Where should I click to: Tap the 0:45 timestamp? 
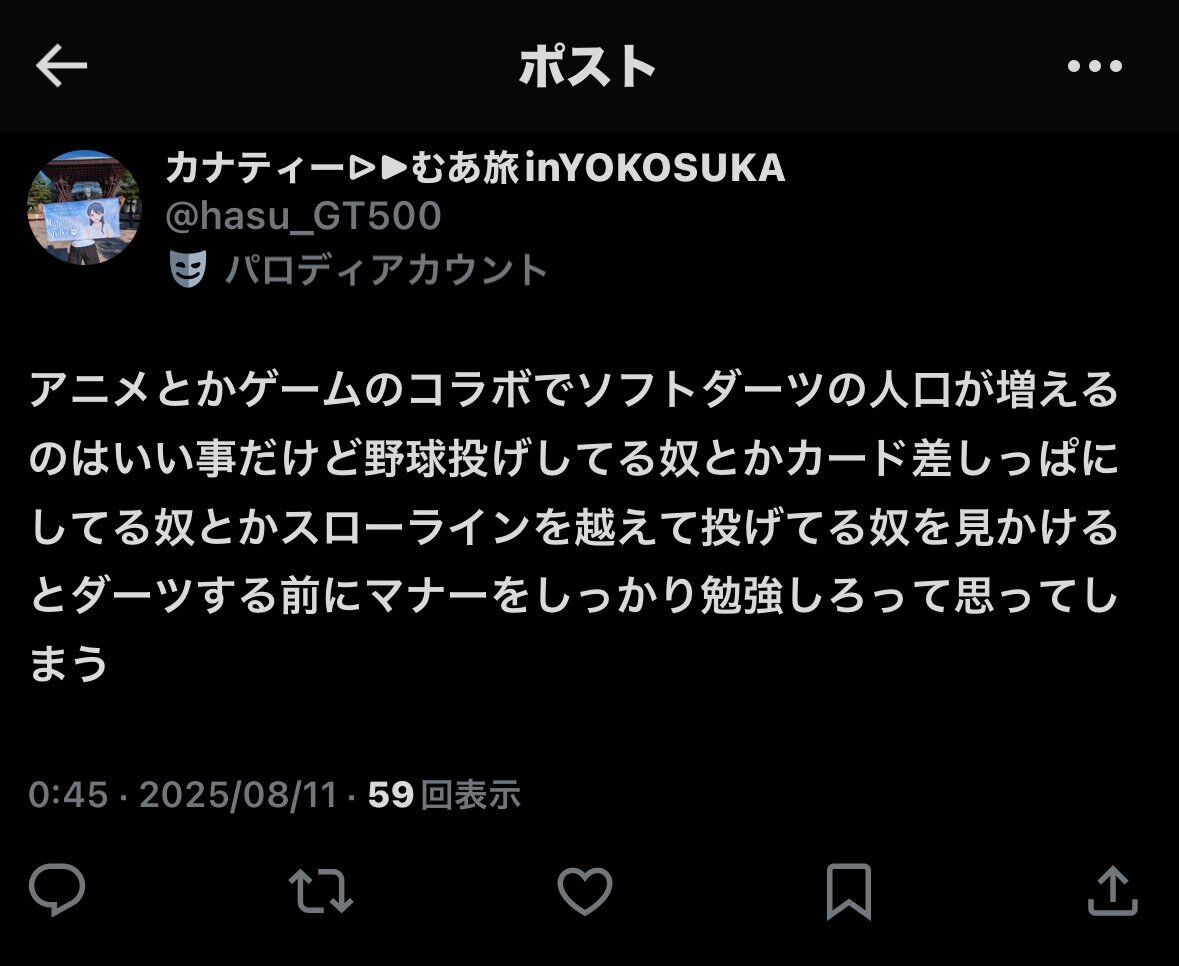[68, 794]
